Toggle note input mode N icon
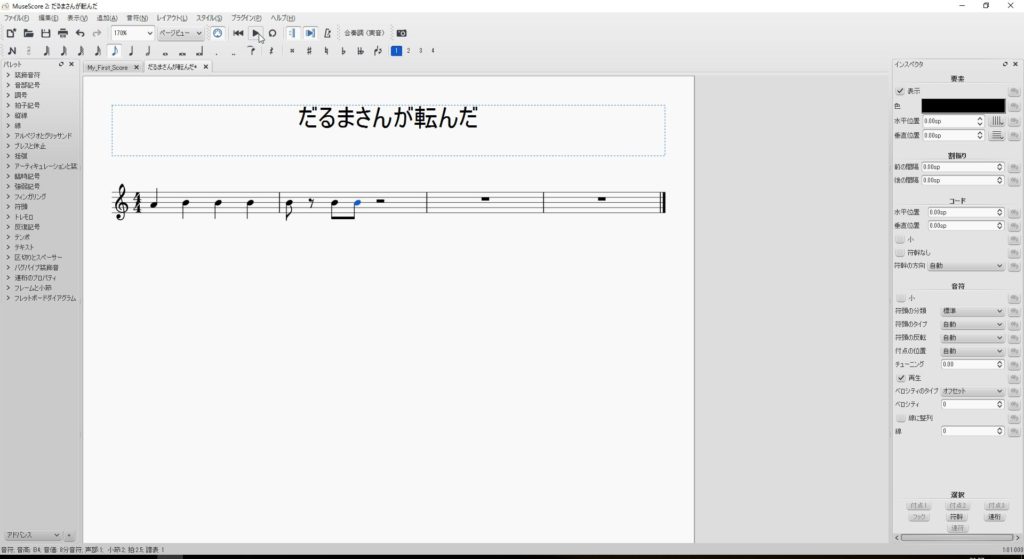Viewport: 1024px width, 559px height. click(x=12, y=51)
